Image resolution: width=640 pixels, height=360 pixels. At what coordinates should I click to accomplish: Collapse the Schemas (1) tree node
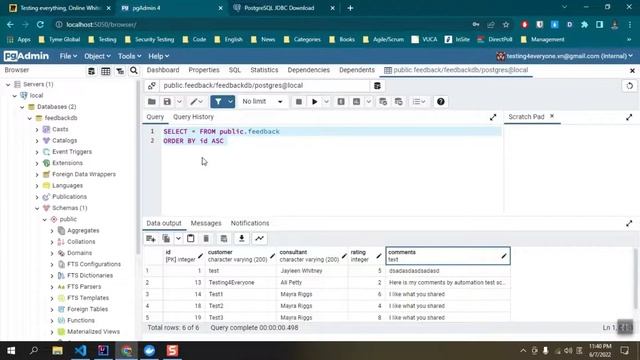coord(37,208)
